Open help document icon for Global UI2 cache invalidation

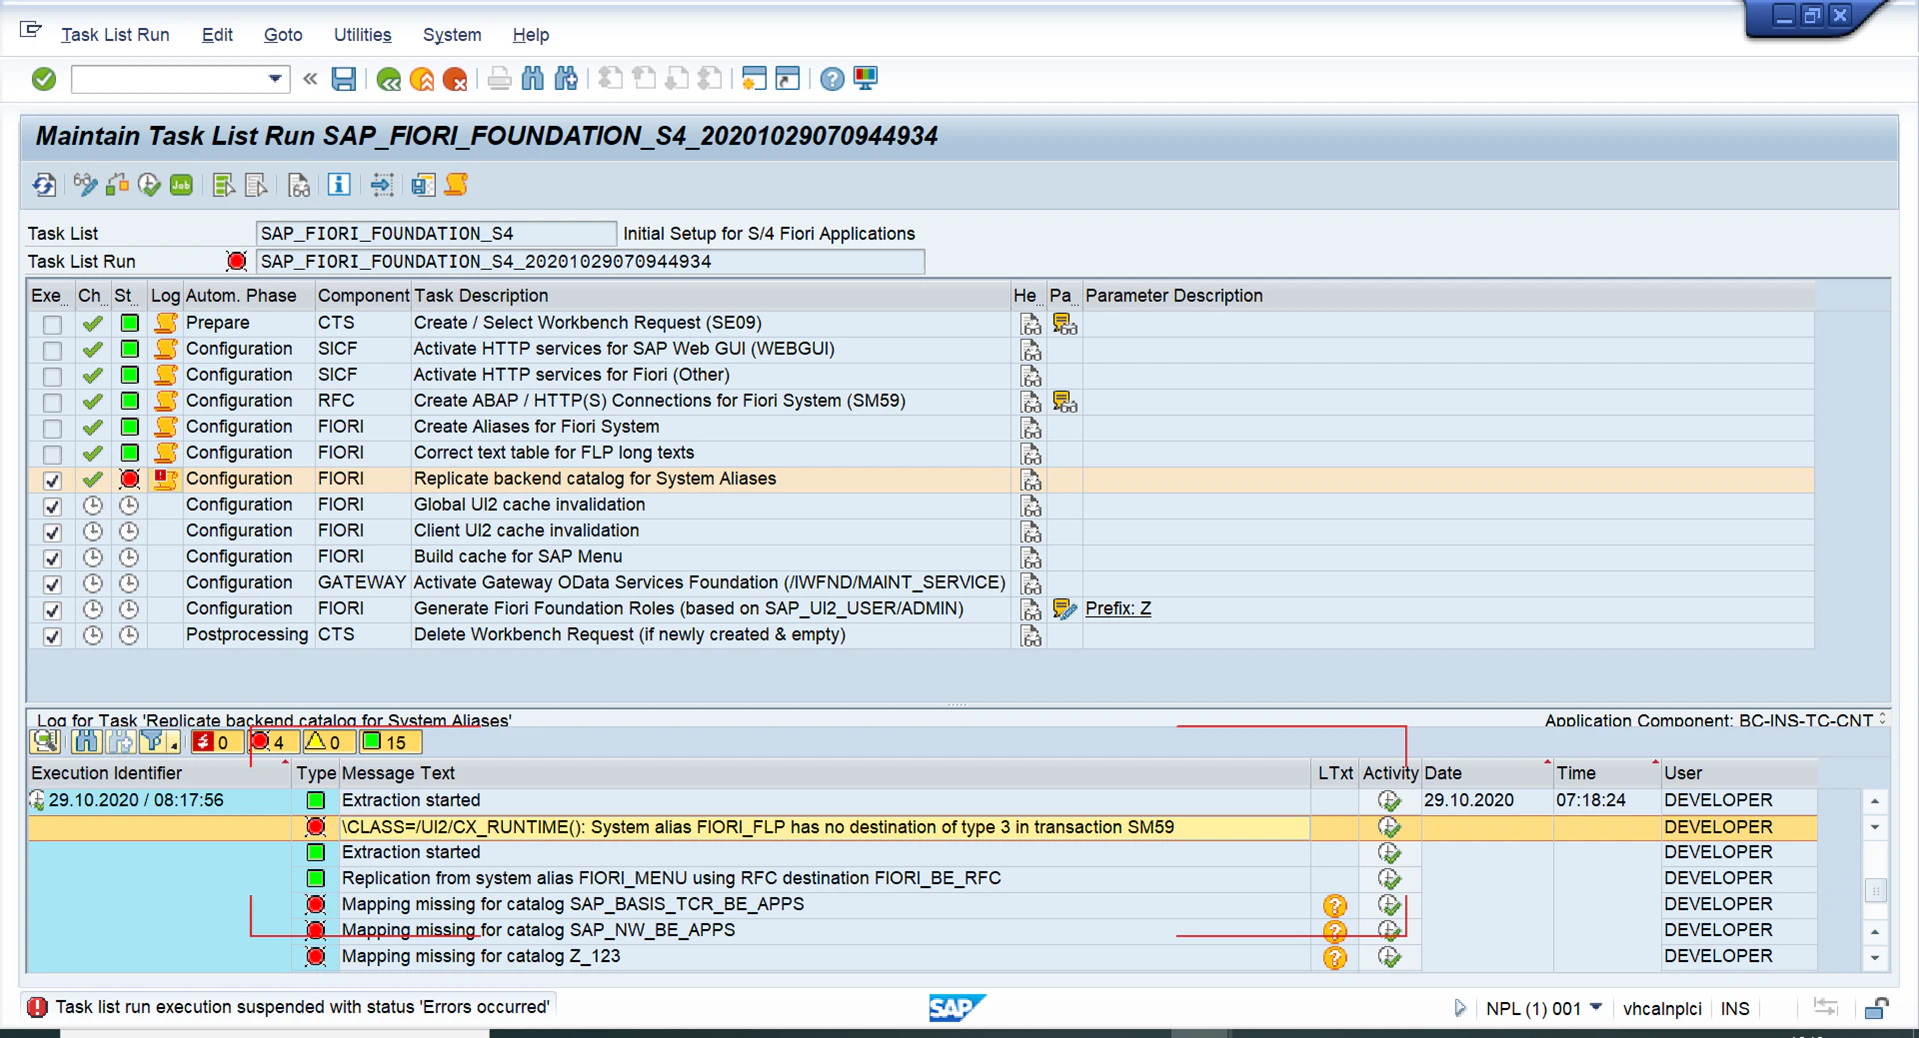(1030, 505)
